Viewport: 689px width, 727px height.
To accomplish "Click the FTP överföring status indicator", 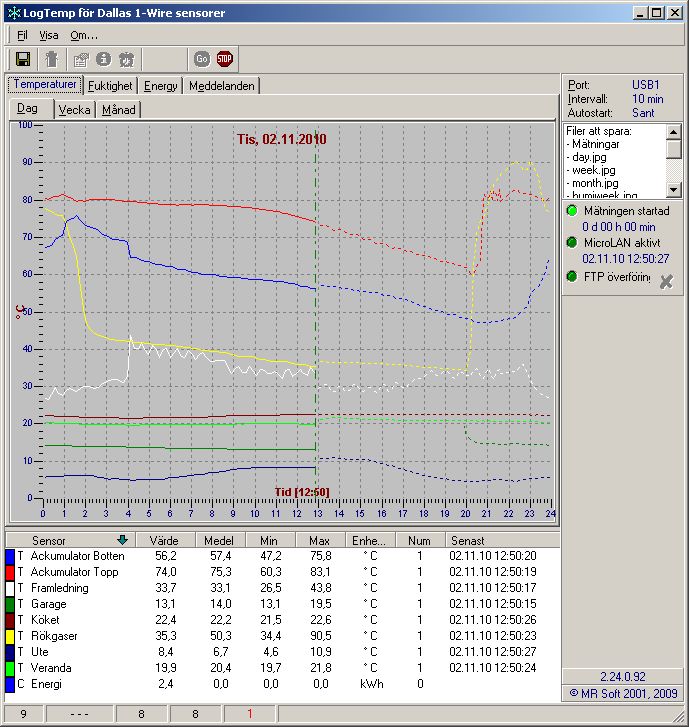I will click(572, 277).
